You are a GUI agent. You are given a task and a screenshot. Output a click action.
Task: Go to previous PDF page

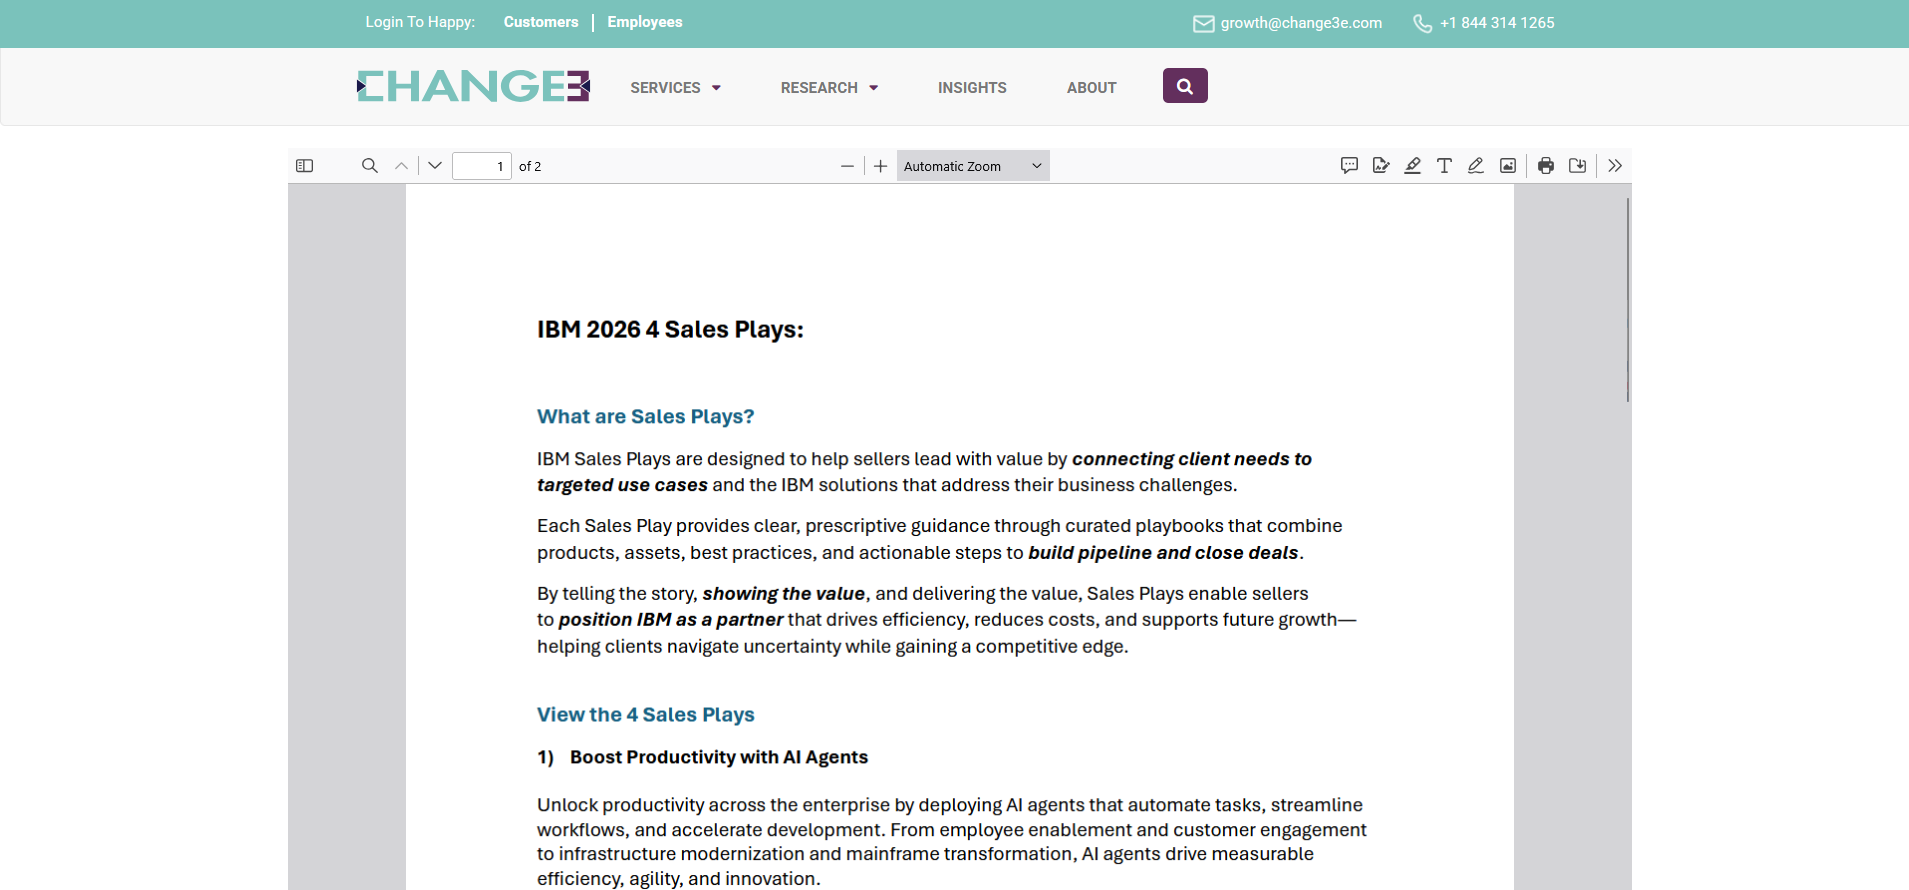point(402,166)
